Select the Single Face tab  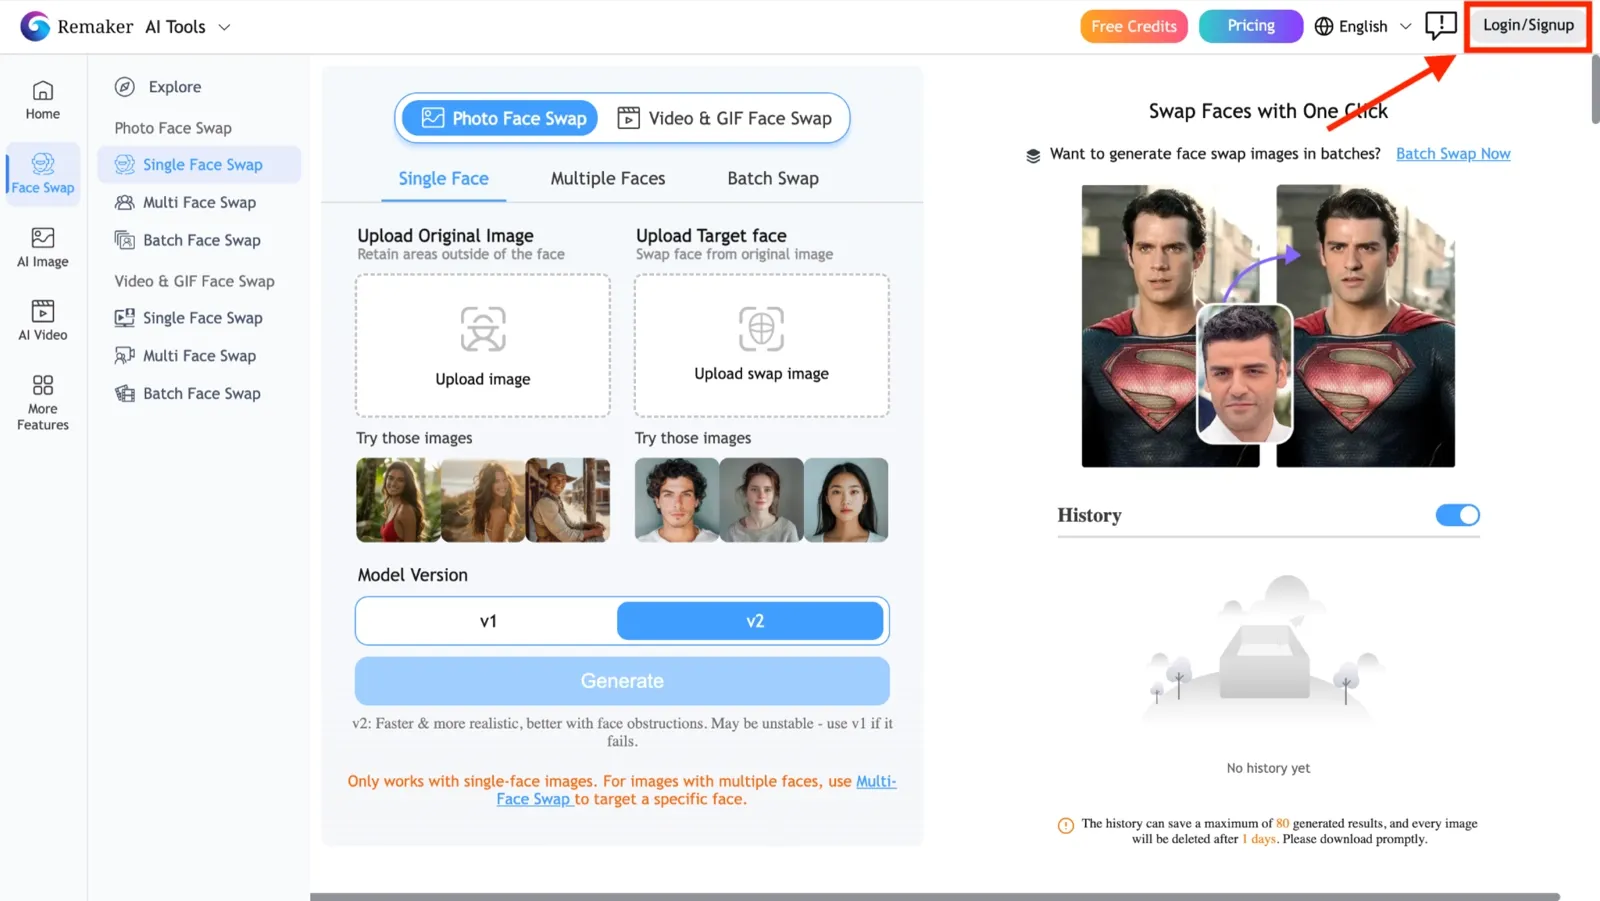pyautogui.click(x=443, y=179)
